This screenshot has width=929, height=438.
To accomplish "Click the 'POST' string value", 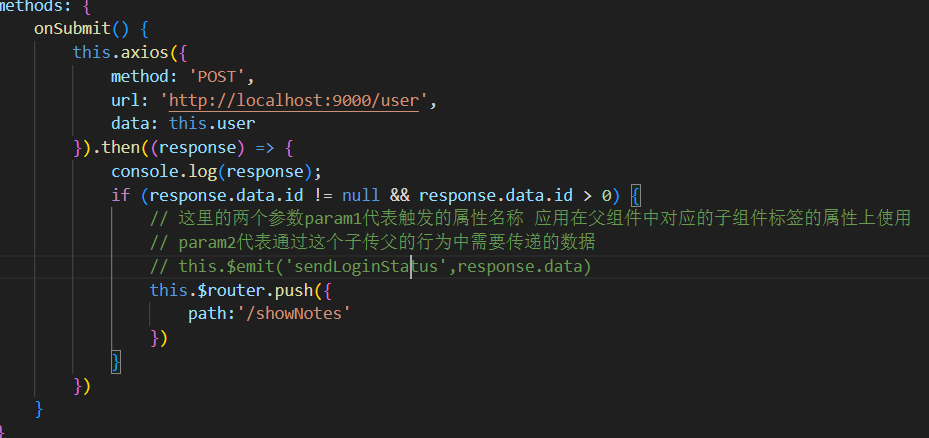I will (217, 76).
